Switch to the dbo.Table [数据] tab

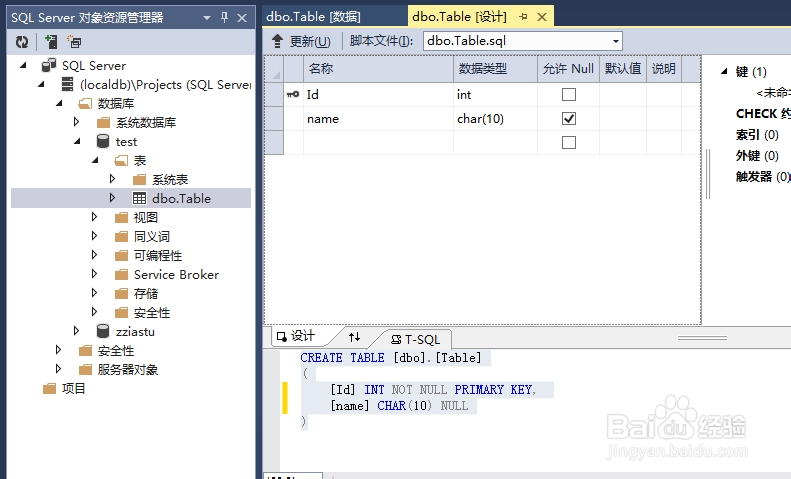point(313,17)
